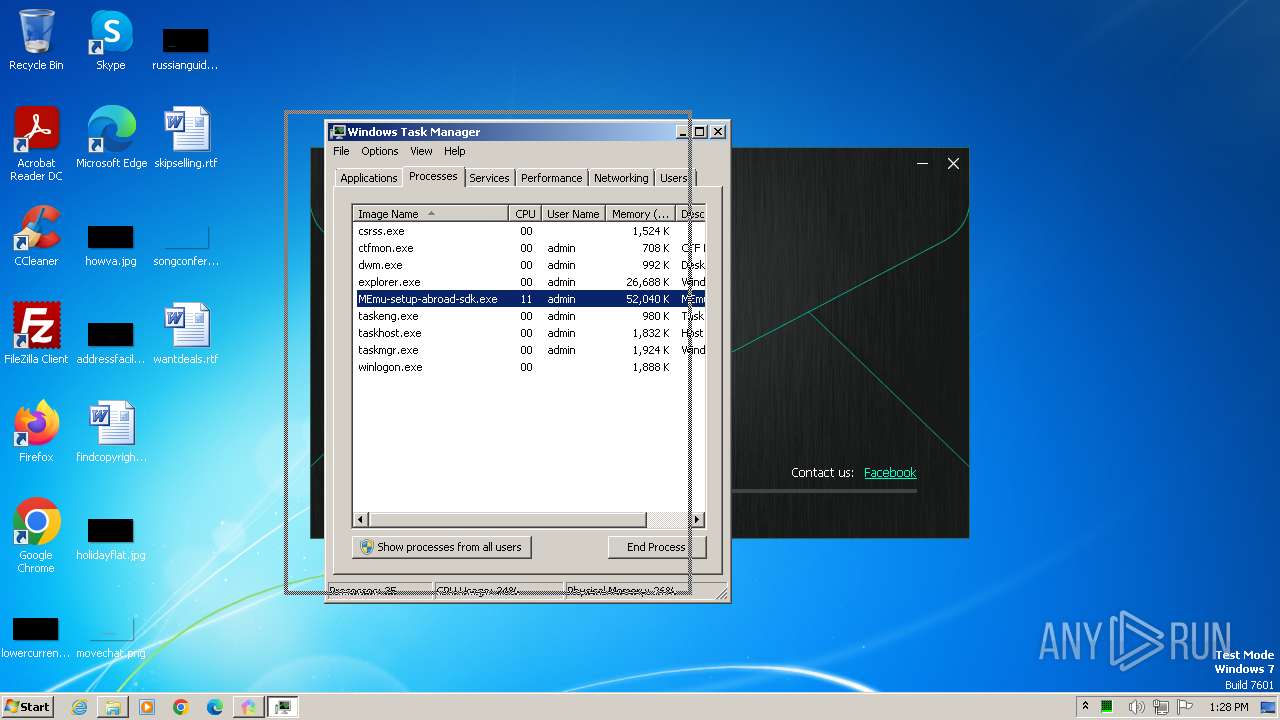Select the winlogon.exe process row

(x=530, y=367)
